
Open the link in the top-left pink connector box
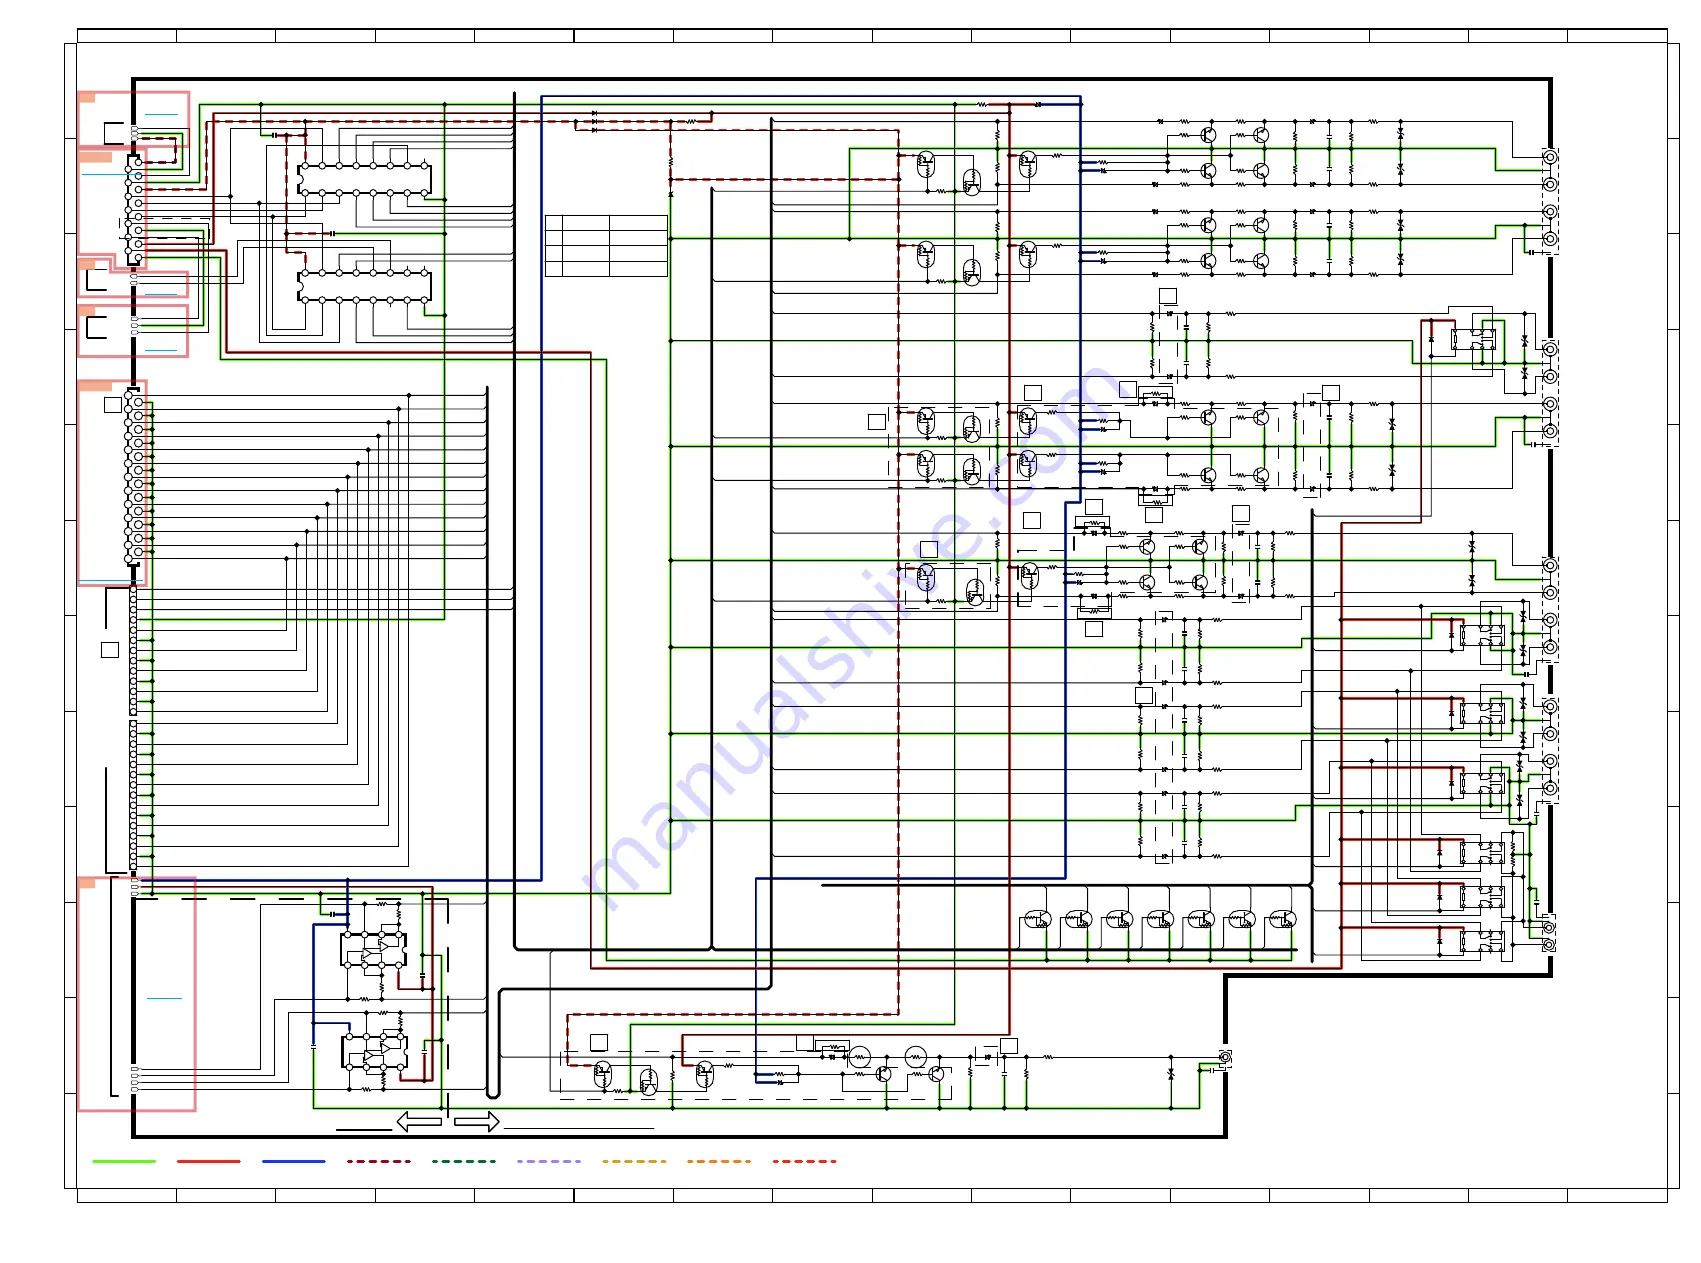pyautogui.click(x=161, y=115)
